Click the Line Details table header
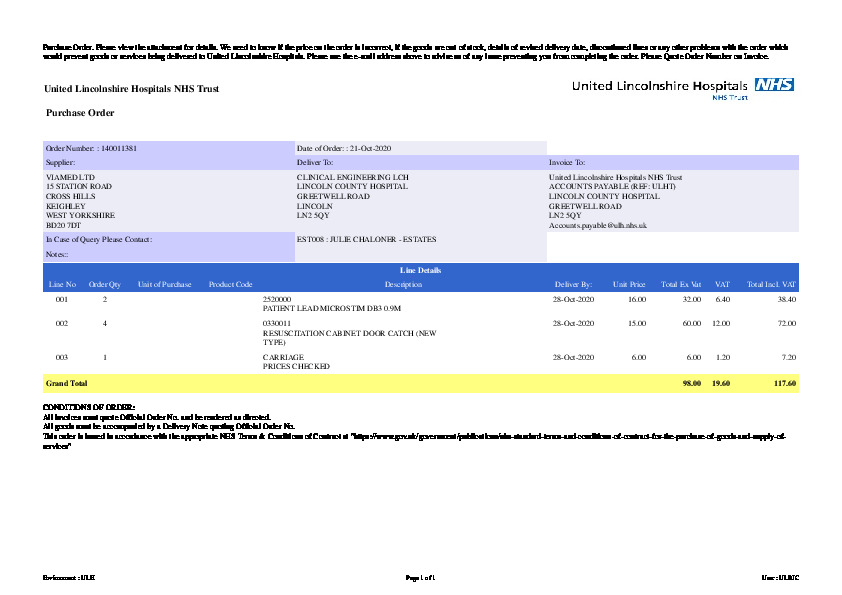842x595 pixels. 420,270
